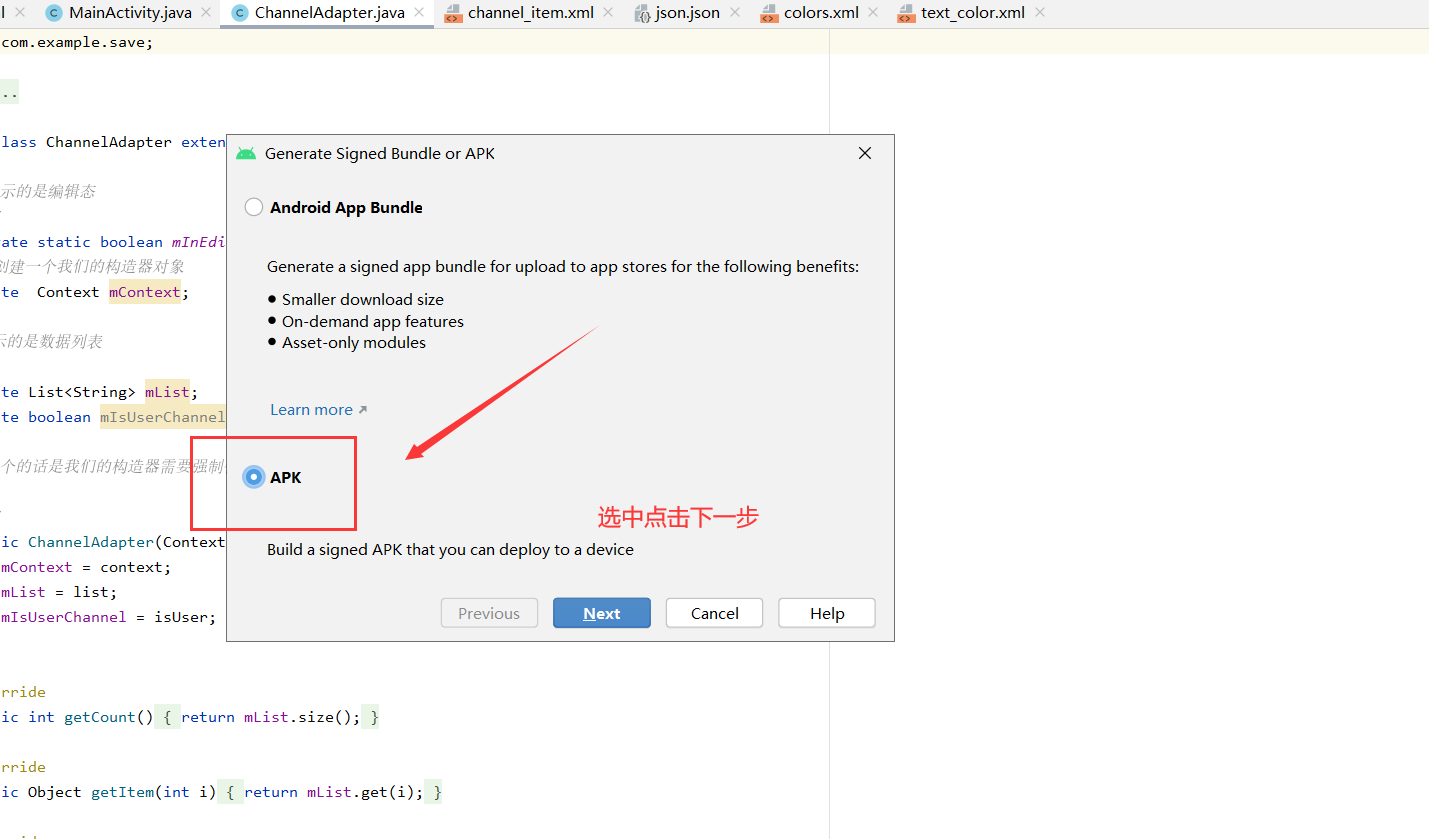Screen dimensions: 1429x839
Task: Dismiss the dialog with its X button
Action: click(x=864, y=153)
